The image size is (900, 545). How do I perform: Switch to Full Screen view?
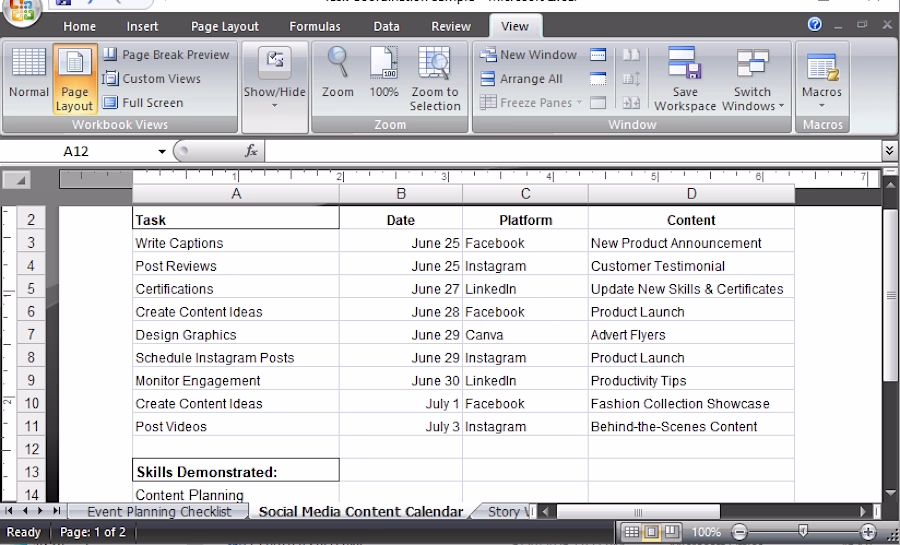143,103
